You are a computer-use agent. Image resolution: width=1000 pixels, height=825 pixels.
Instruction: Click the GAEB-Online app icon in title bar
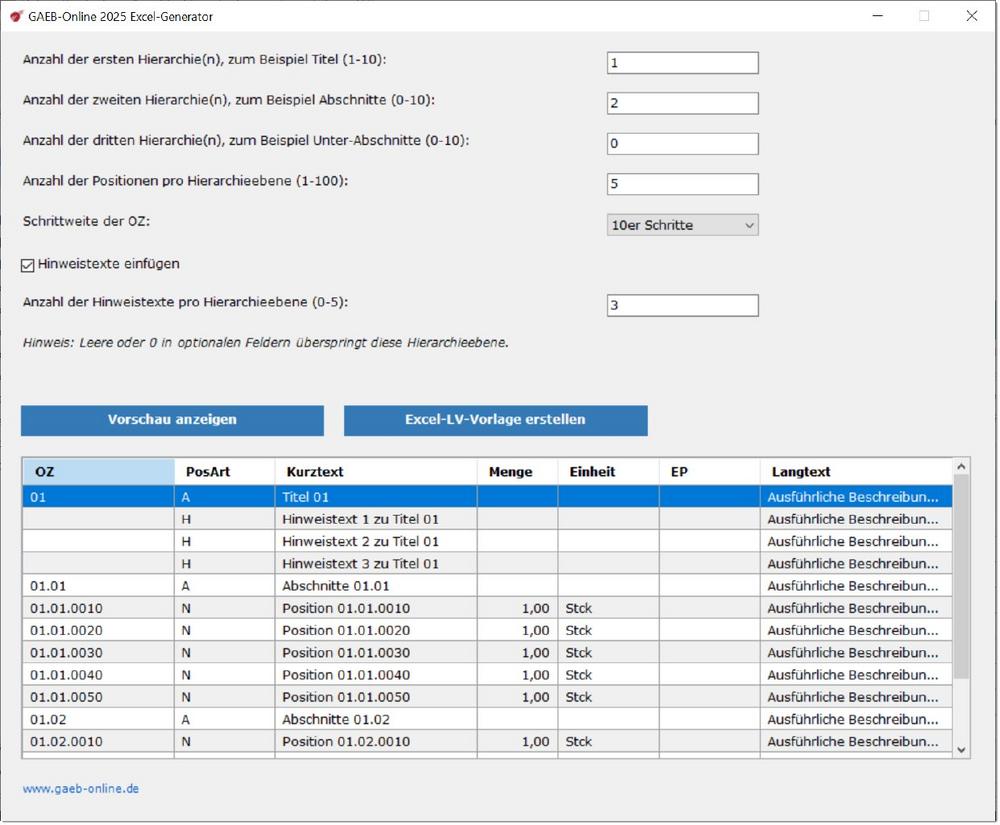tap(16, 16)
